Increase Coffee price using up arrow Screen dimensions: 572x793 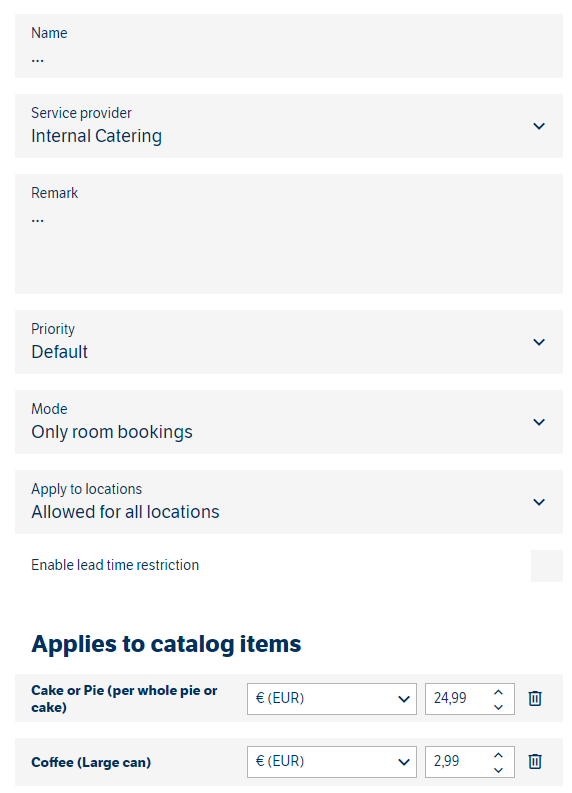[x=498, y=755]
